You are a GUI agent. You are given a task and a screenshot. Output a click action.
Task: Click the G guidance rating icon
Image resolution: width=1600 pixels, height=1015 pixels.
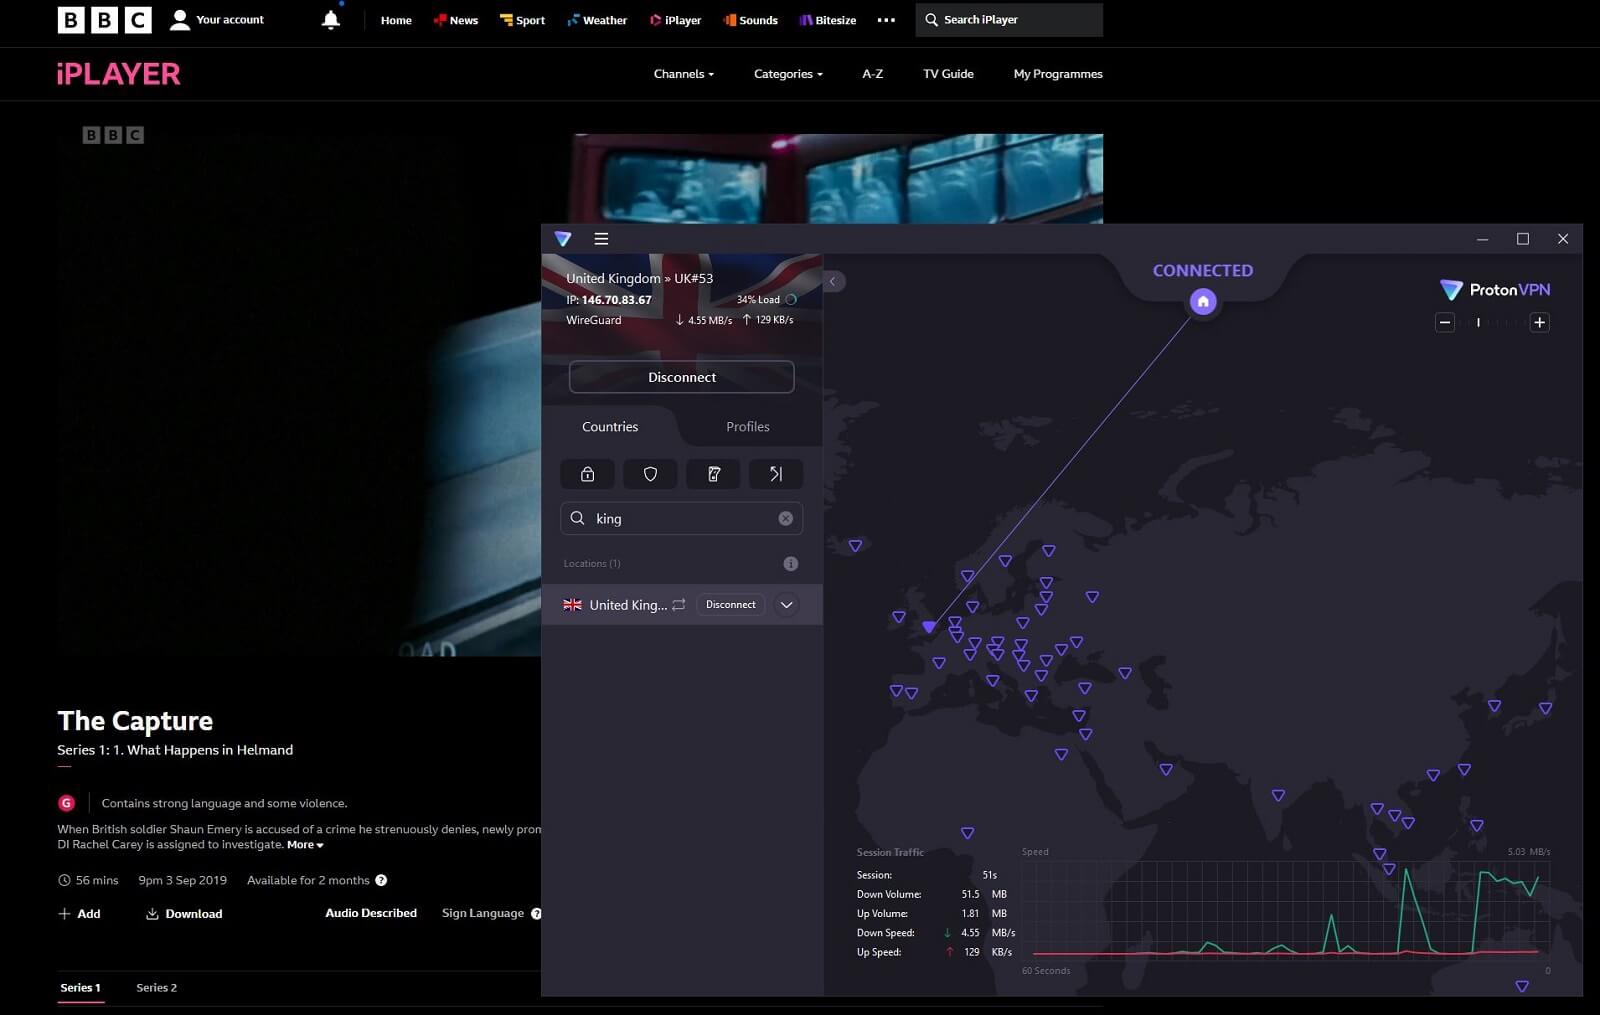67,803
